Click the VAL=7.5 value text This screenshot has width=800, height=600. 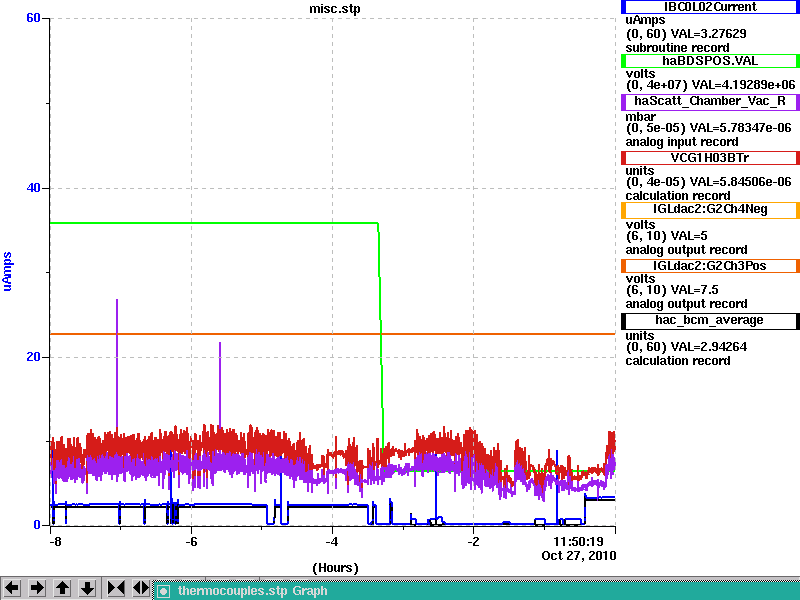[x=694, y=290]
